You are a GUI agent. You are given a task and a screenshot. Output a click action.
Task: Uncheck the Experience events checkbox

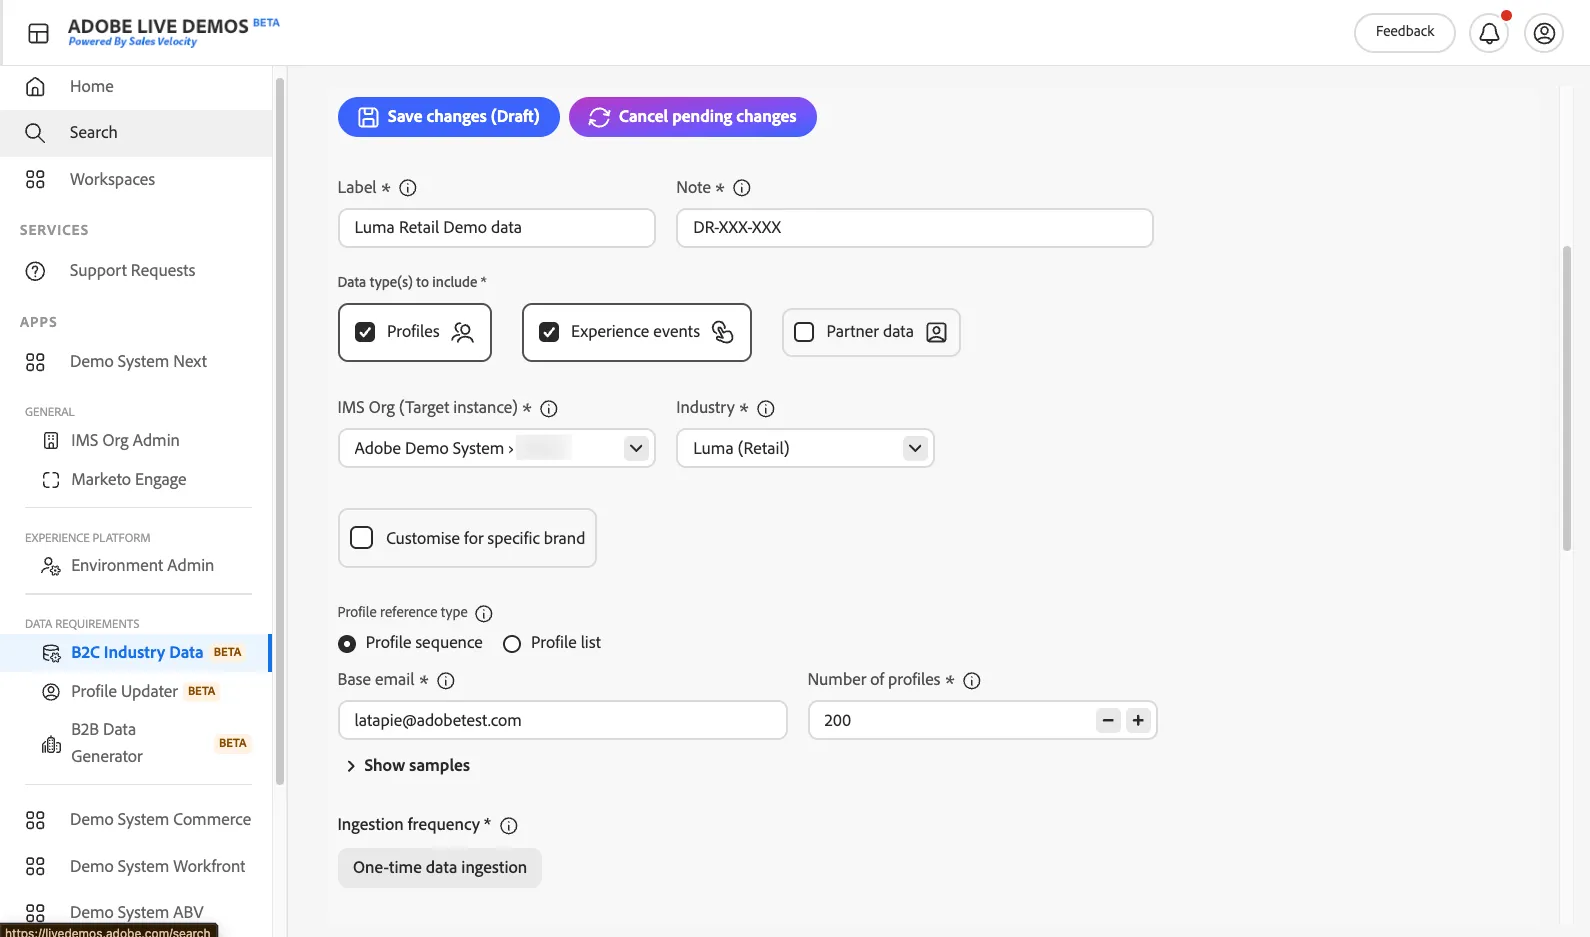coord(549,332)
